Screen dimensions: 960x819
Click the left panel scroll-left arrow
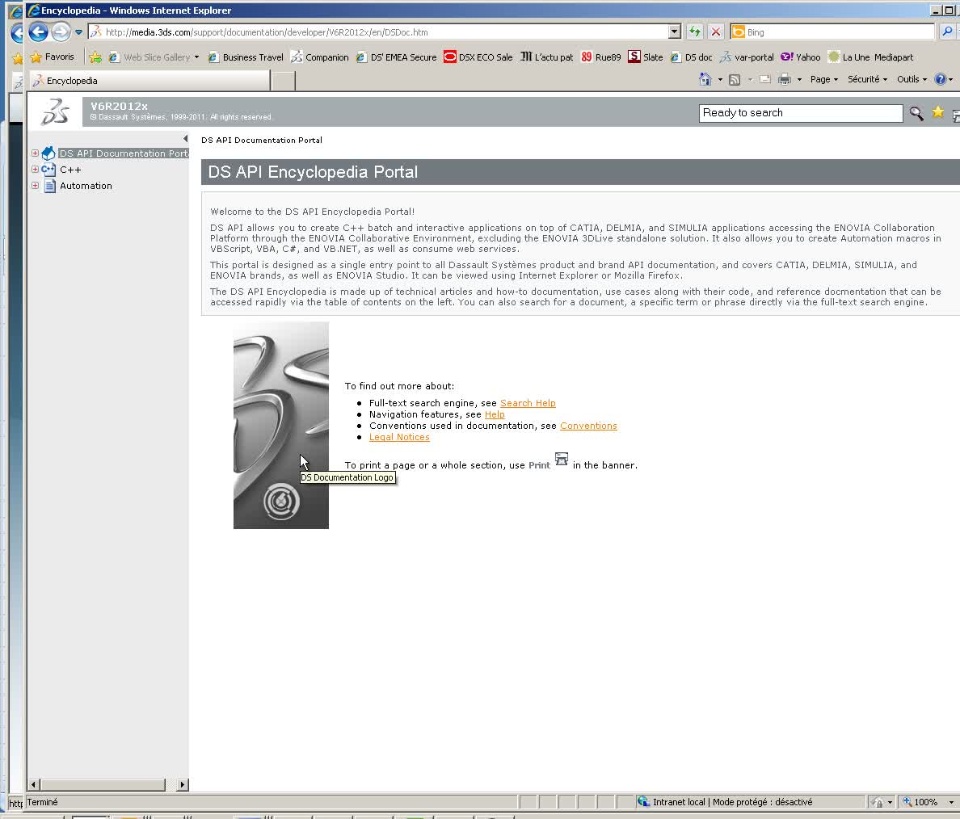pyautogui.click(x=34, y=784)
